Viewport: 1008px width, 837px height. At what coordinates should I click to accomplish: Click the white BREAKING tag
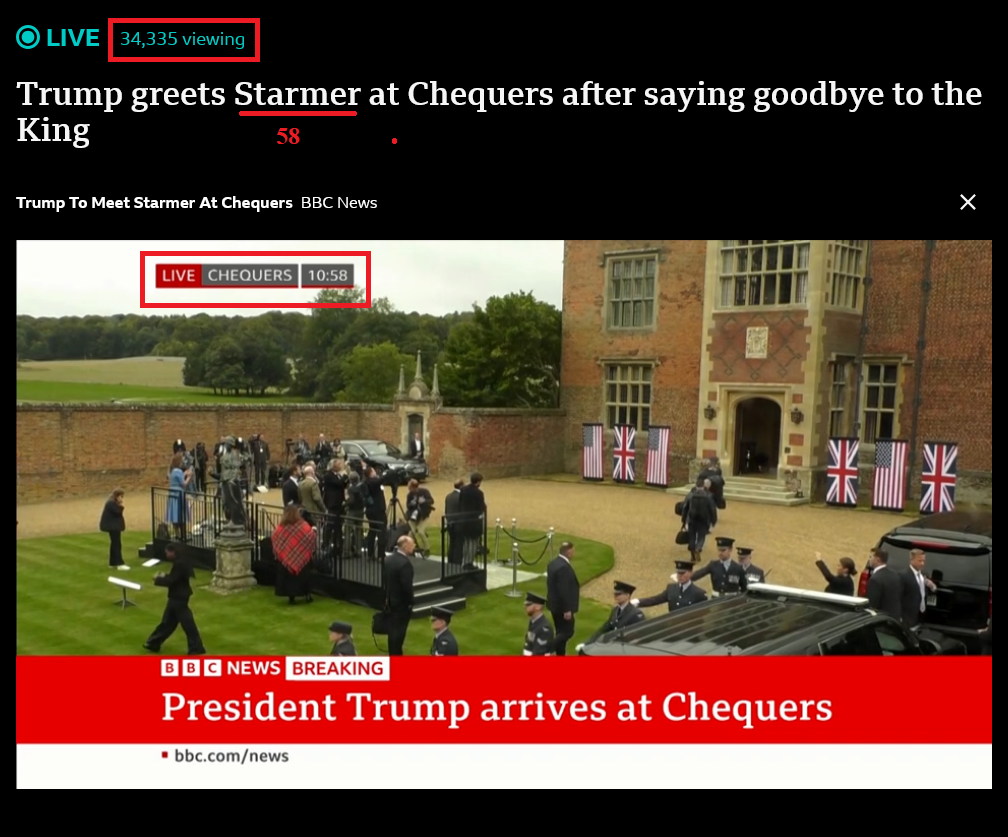point(338,669)
